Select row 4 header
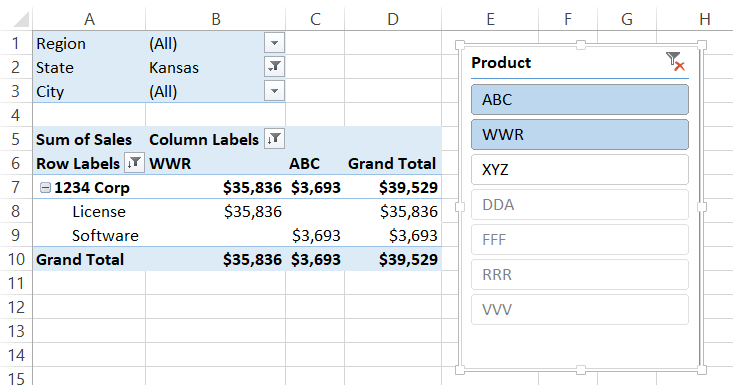Screen dimensions: 733x385 (16, 115)
